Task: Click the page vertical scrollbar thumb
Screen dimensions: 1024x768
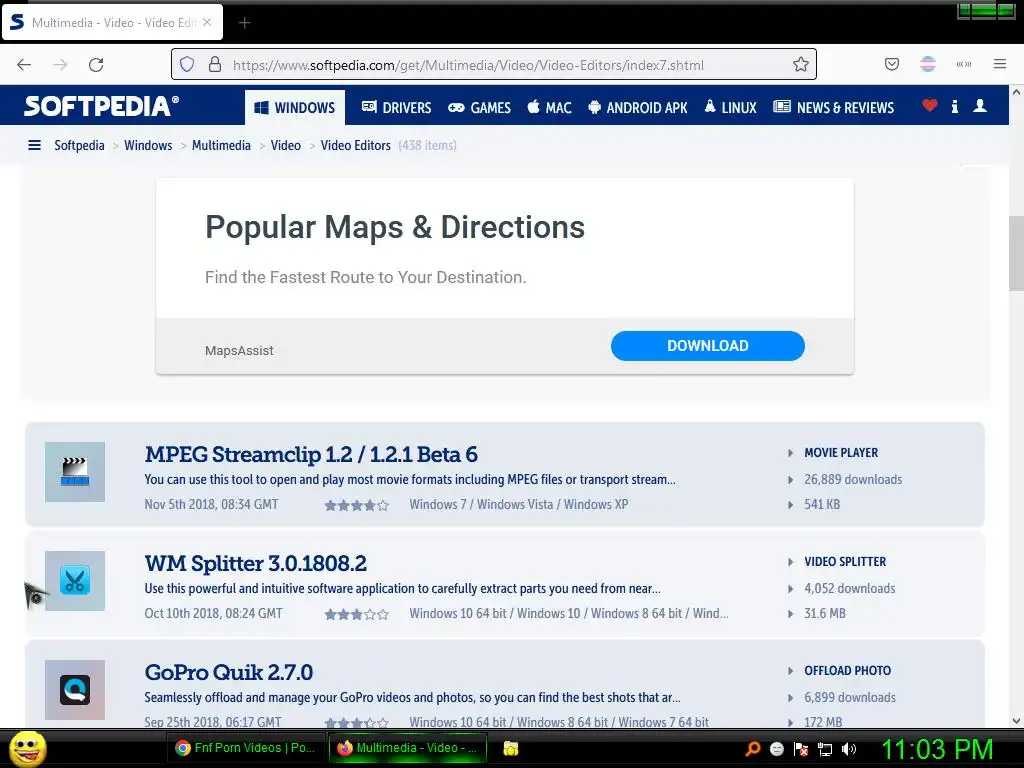Action: click(x=1016, y=253)
